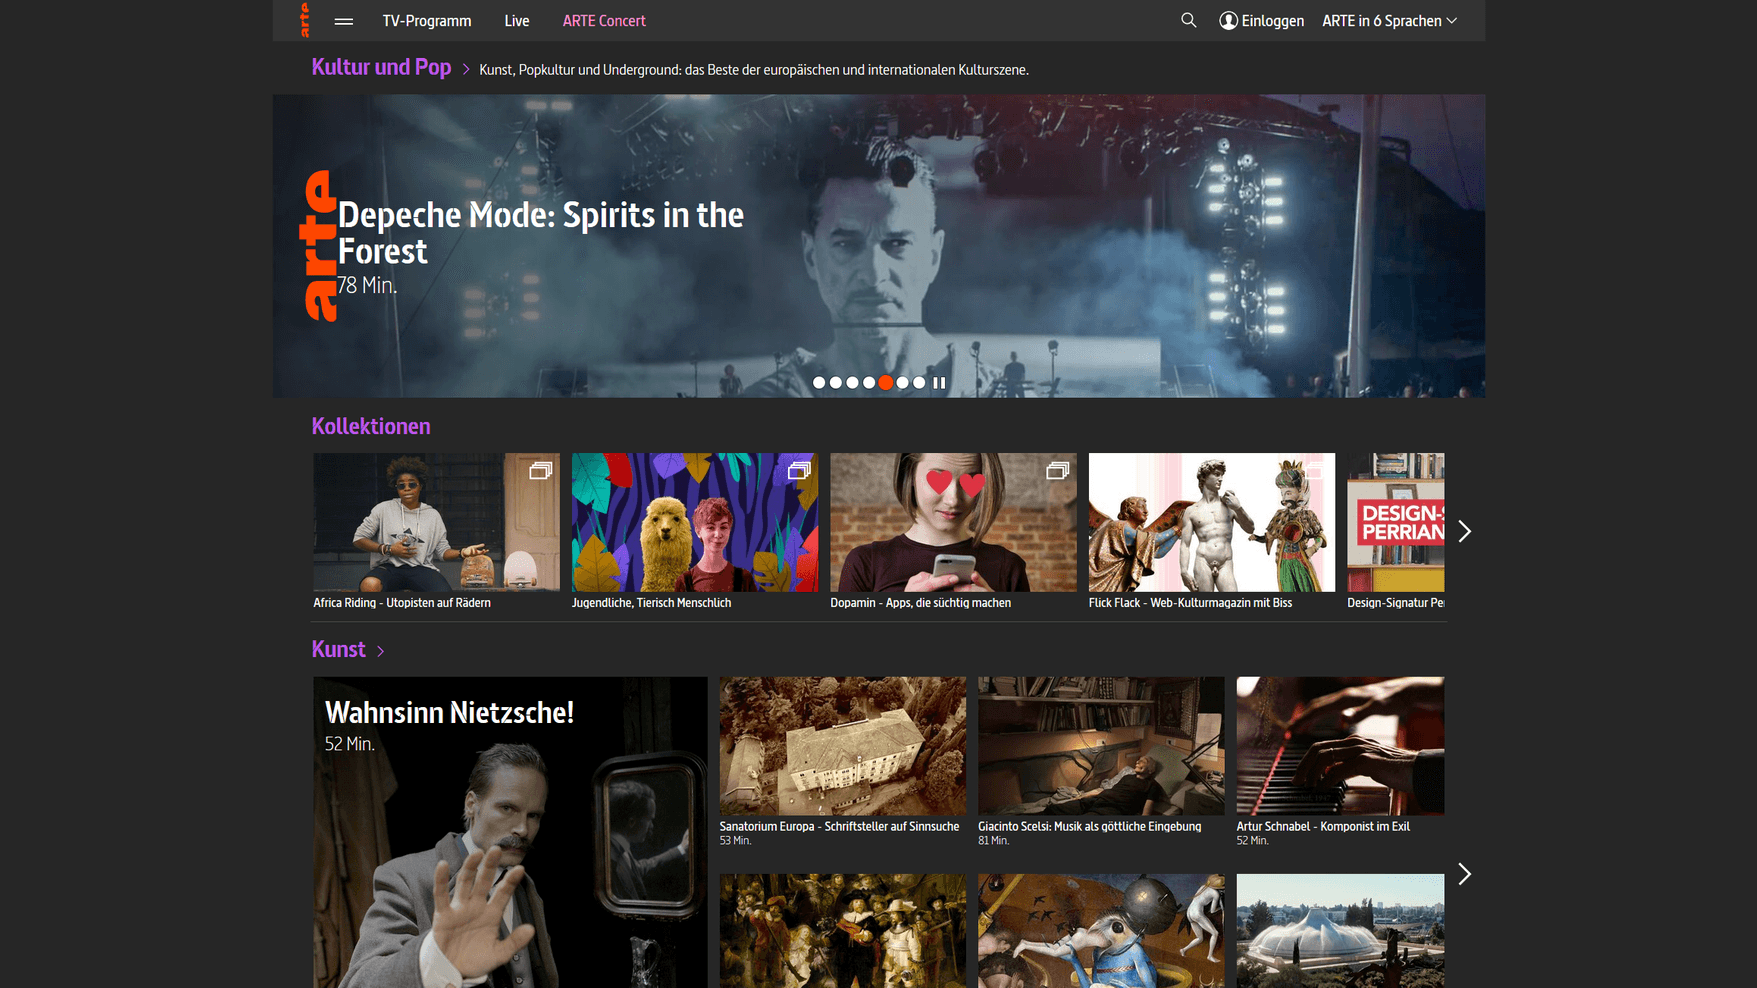Click the right arrow to see more Kollektionen
The height and width of the screenshot is (988, 1757).
(1465, 531)
